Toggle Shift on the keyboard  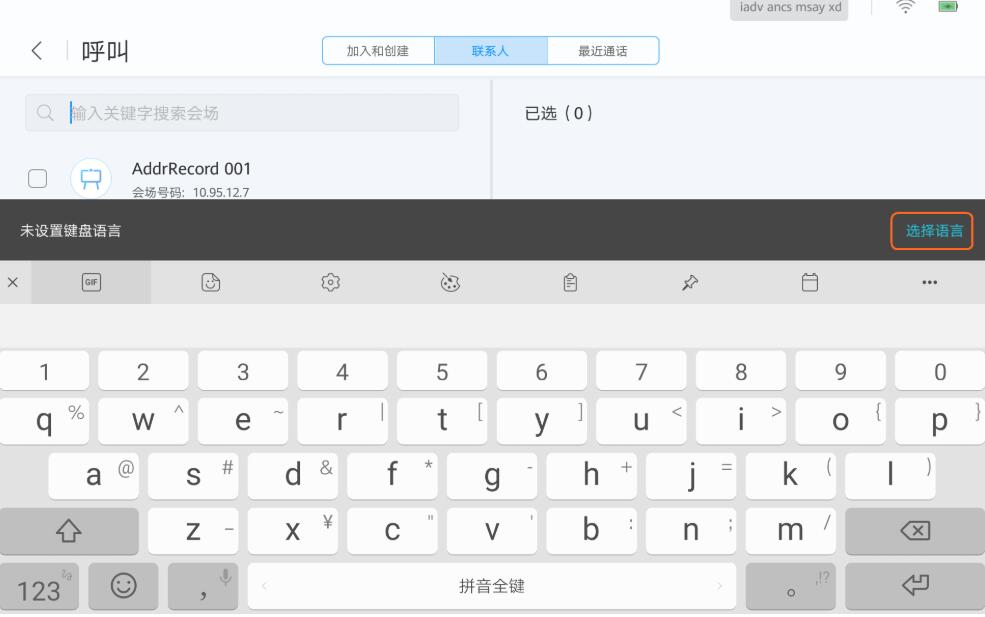click(x=68, y=531)
